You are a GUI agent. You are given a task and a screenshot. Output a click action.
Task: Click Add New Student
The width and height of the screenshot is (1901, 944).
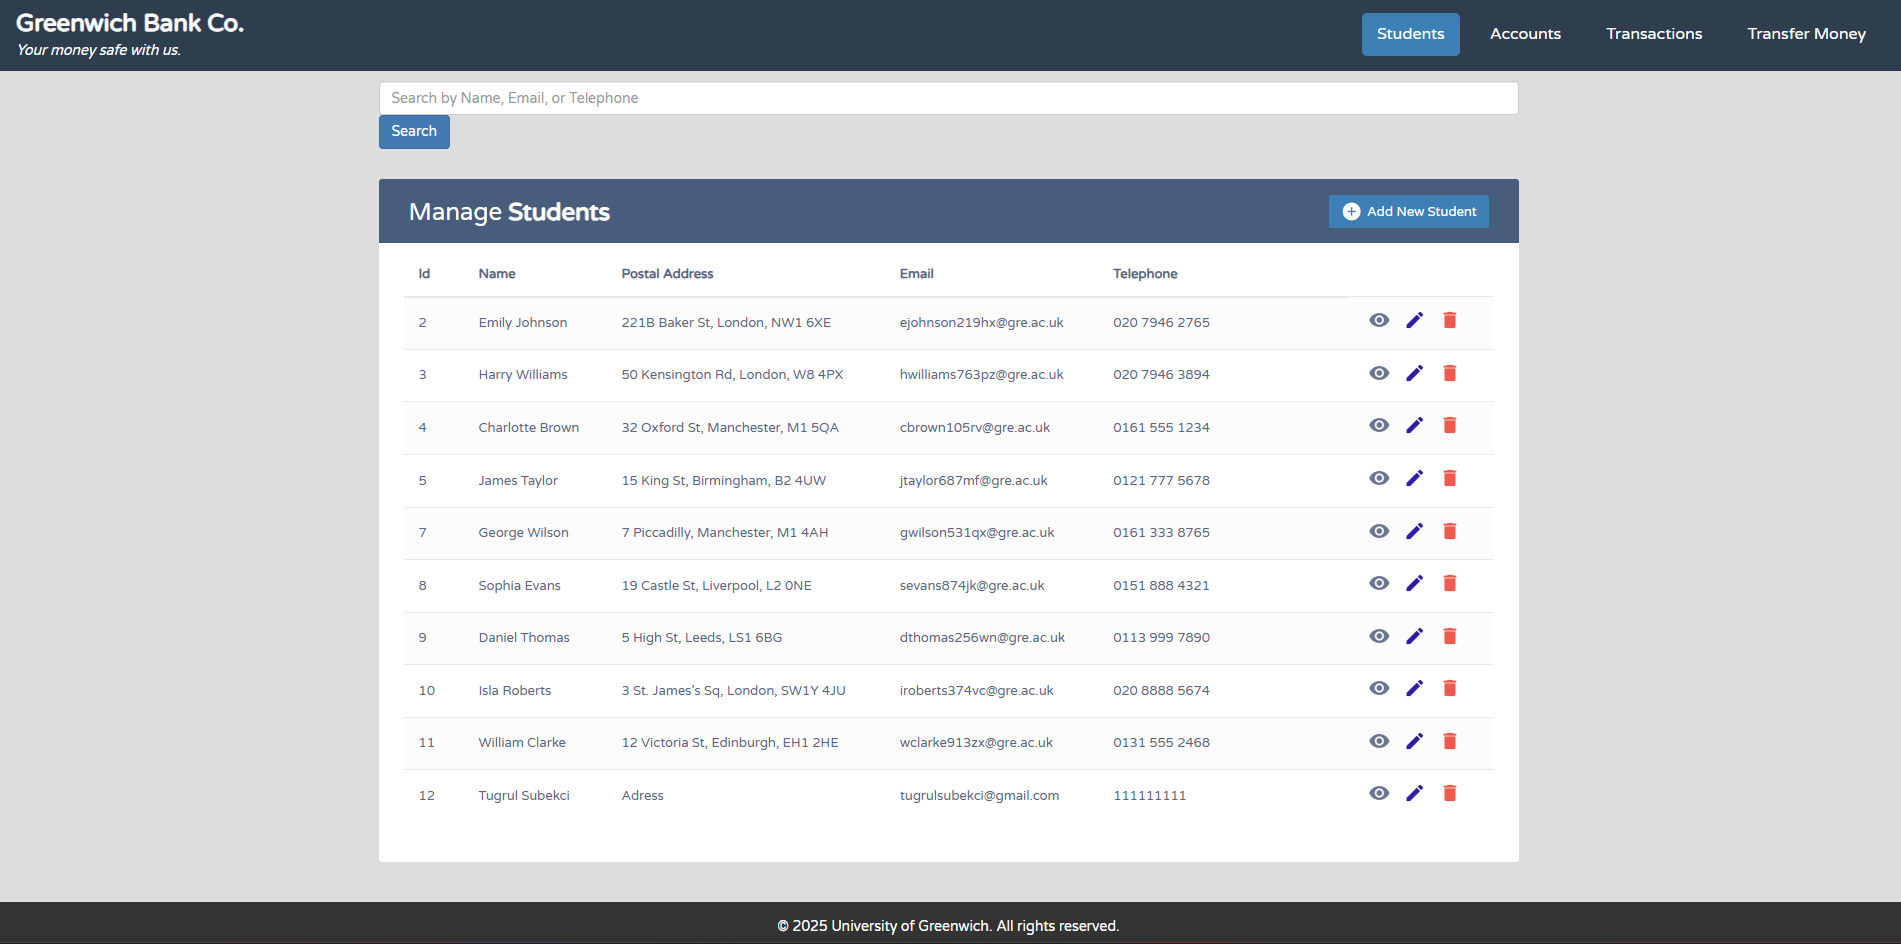(1409, 211)
